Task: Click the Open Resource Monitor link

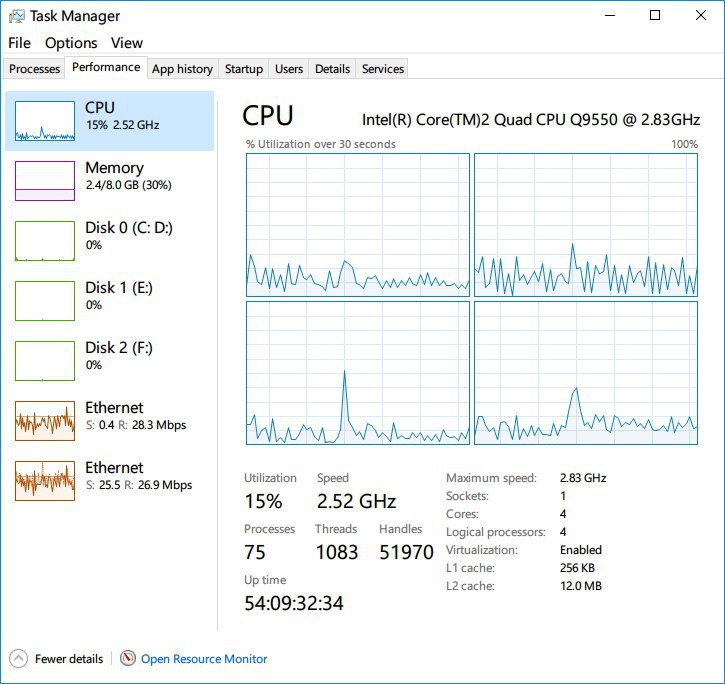Action: pos(204,659)
